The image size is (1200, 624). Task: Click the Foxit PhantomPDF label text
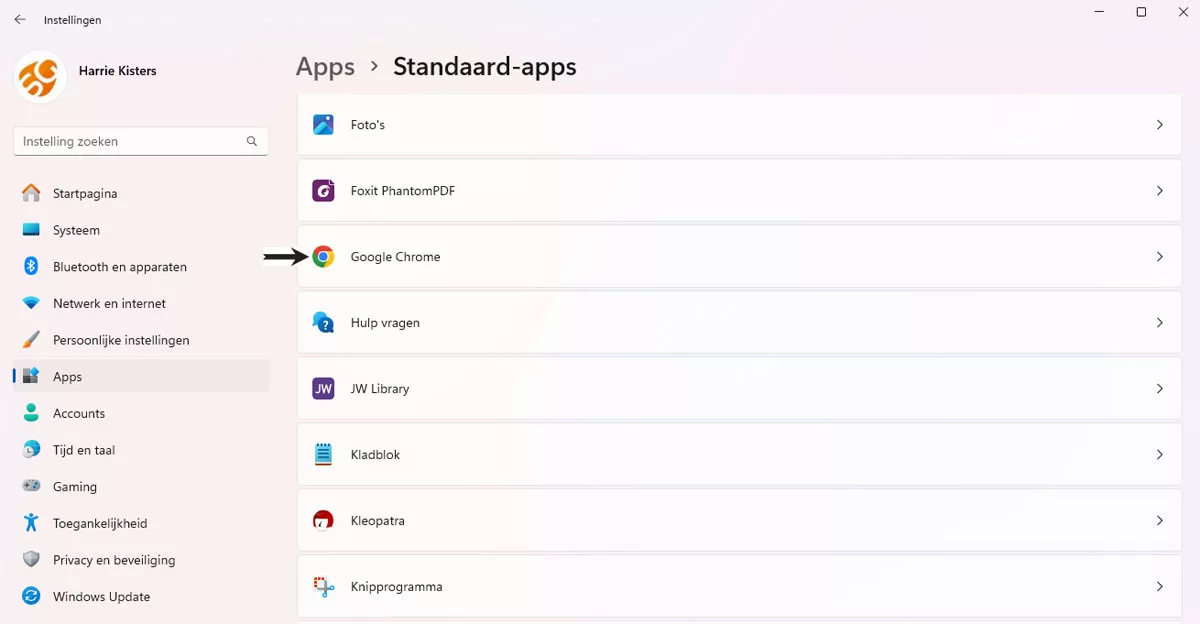pyautogui.click(x=402, y=191)
